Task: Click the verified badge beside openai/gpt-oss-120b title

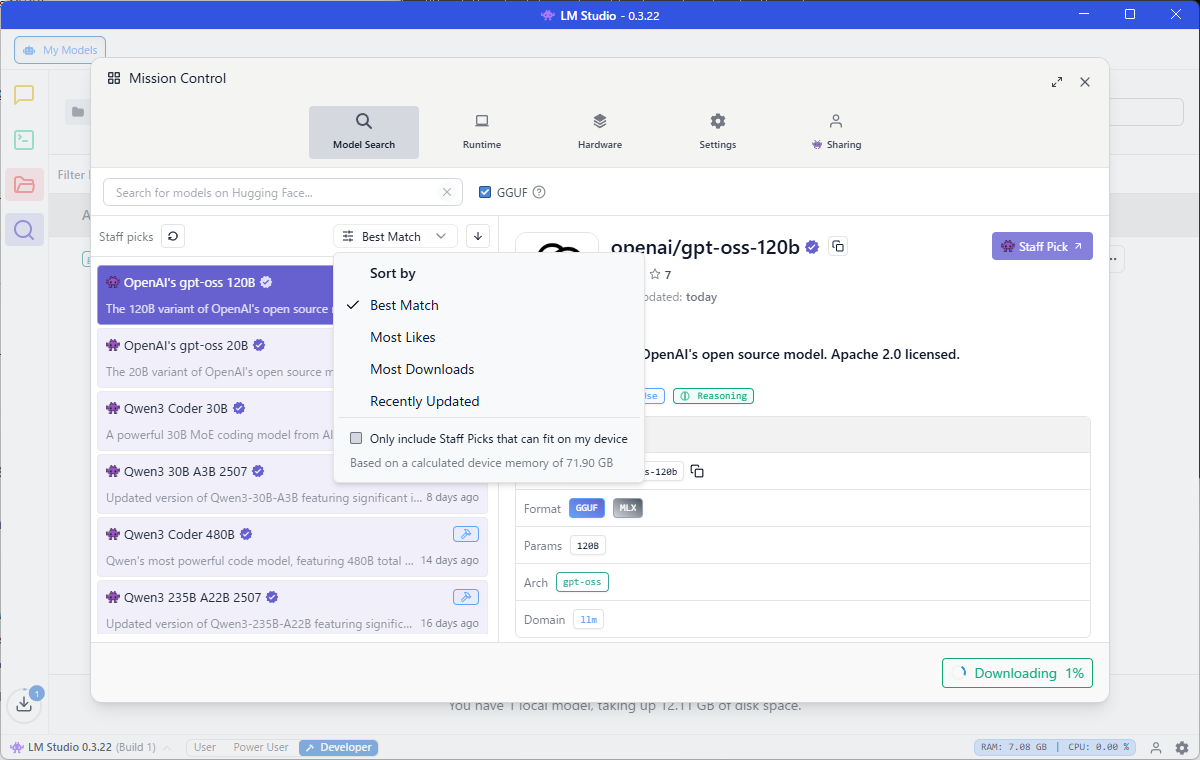Action: pyautogui.click(x=813, y=247)
